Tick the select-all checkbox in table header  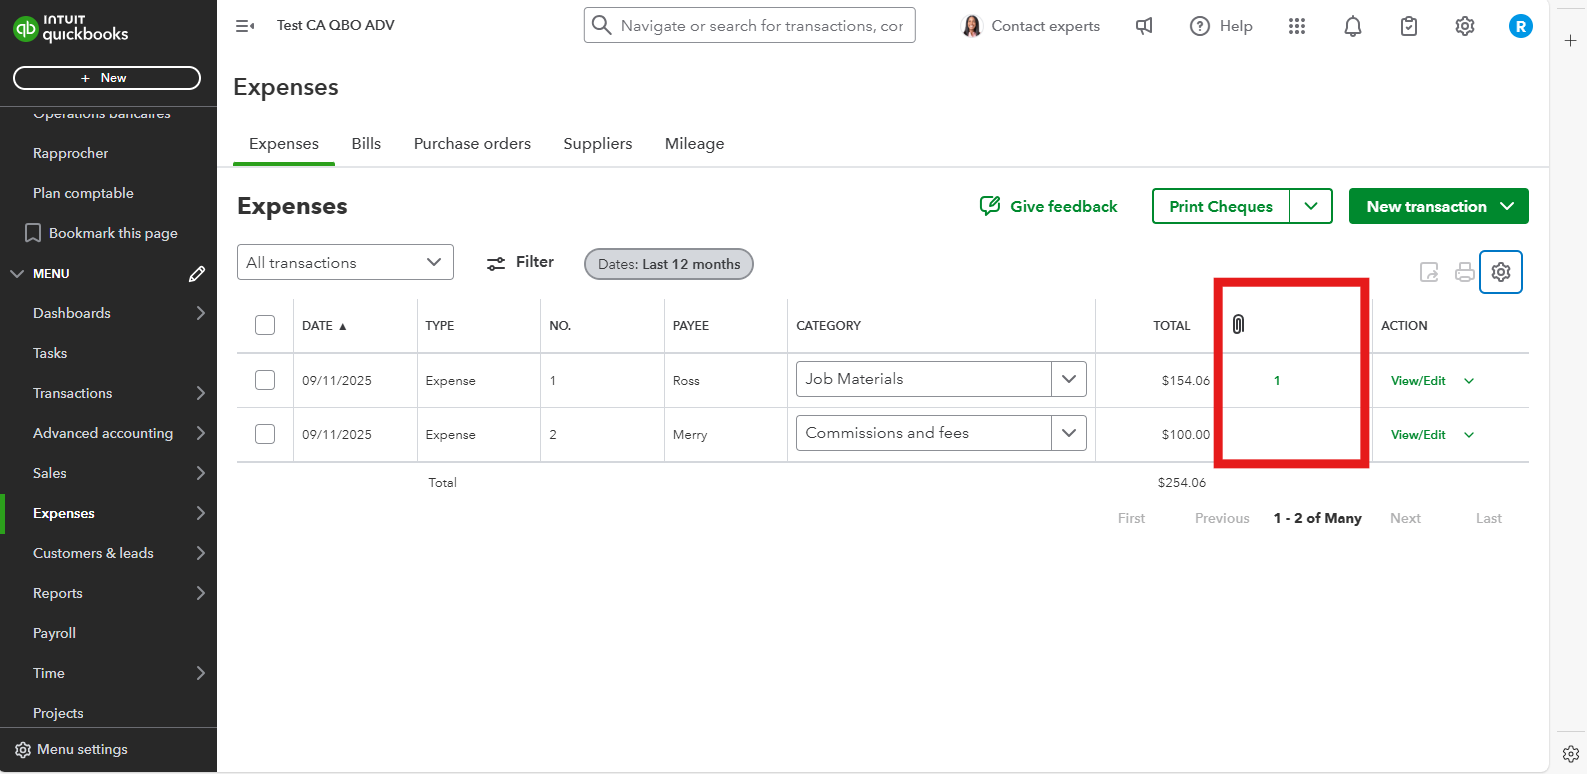coord(265,325)
